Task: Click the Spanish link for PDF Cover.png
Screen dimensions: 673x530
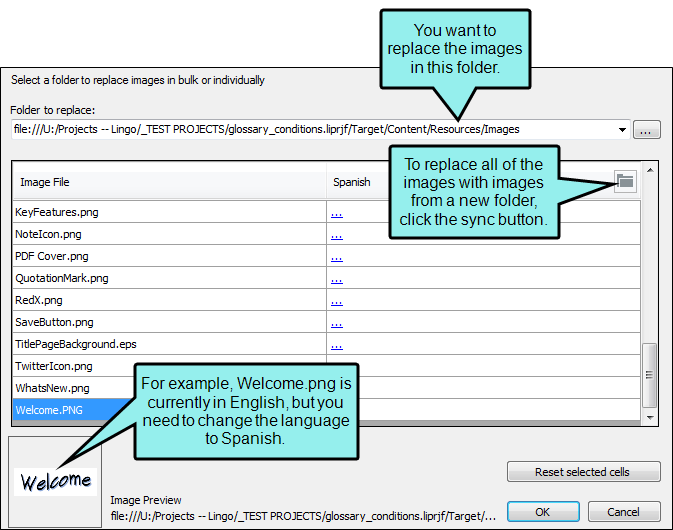Action: (336, 257)
